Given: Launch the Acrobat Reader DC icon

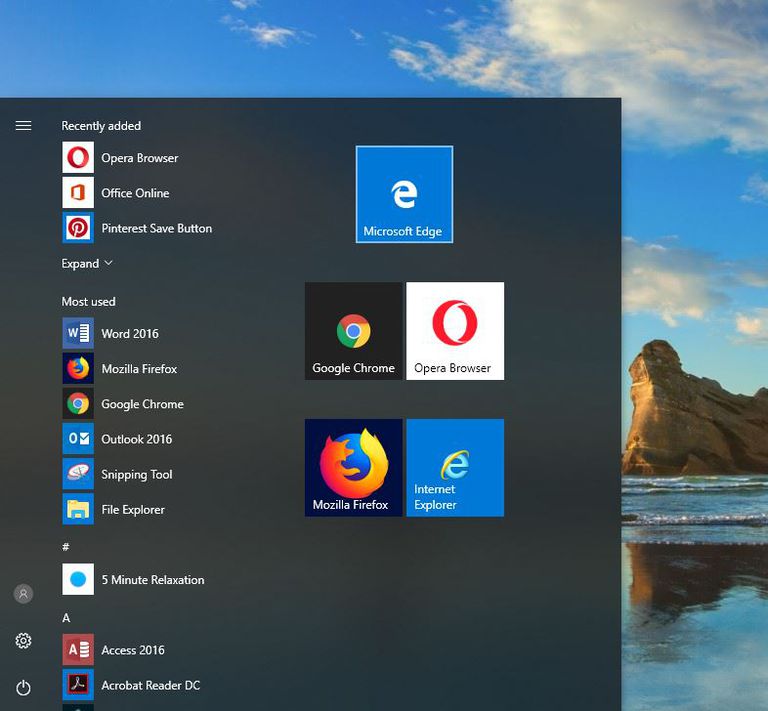Looking at the screenshot, I should point(78,686).
